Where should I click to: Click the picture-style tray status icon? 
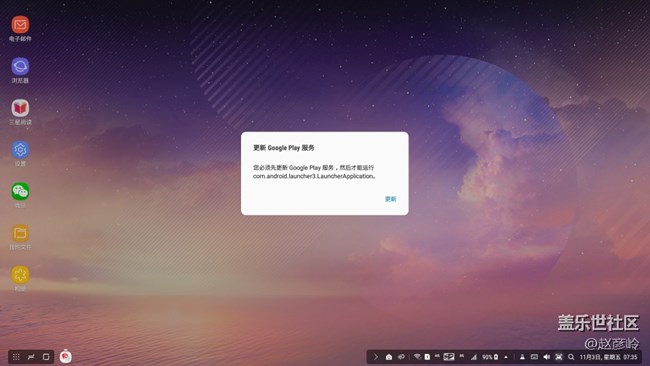(449, 357)
